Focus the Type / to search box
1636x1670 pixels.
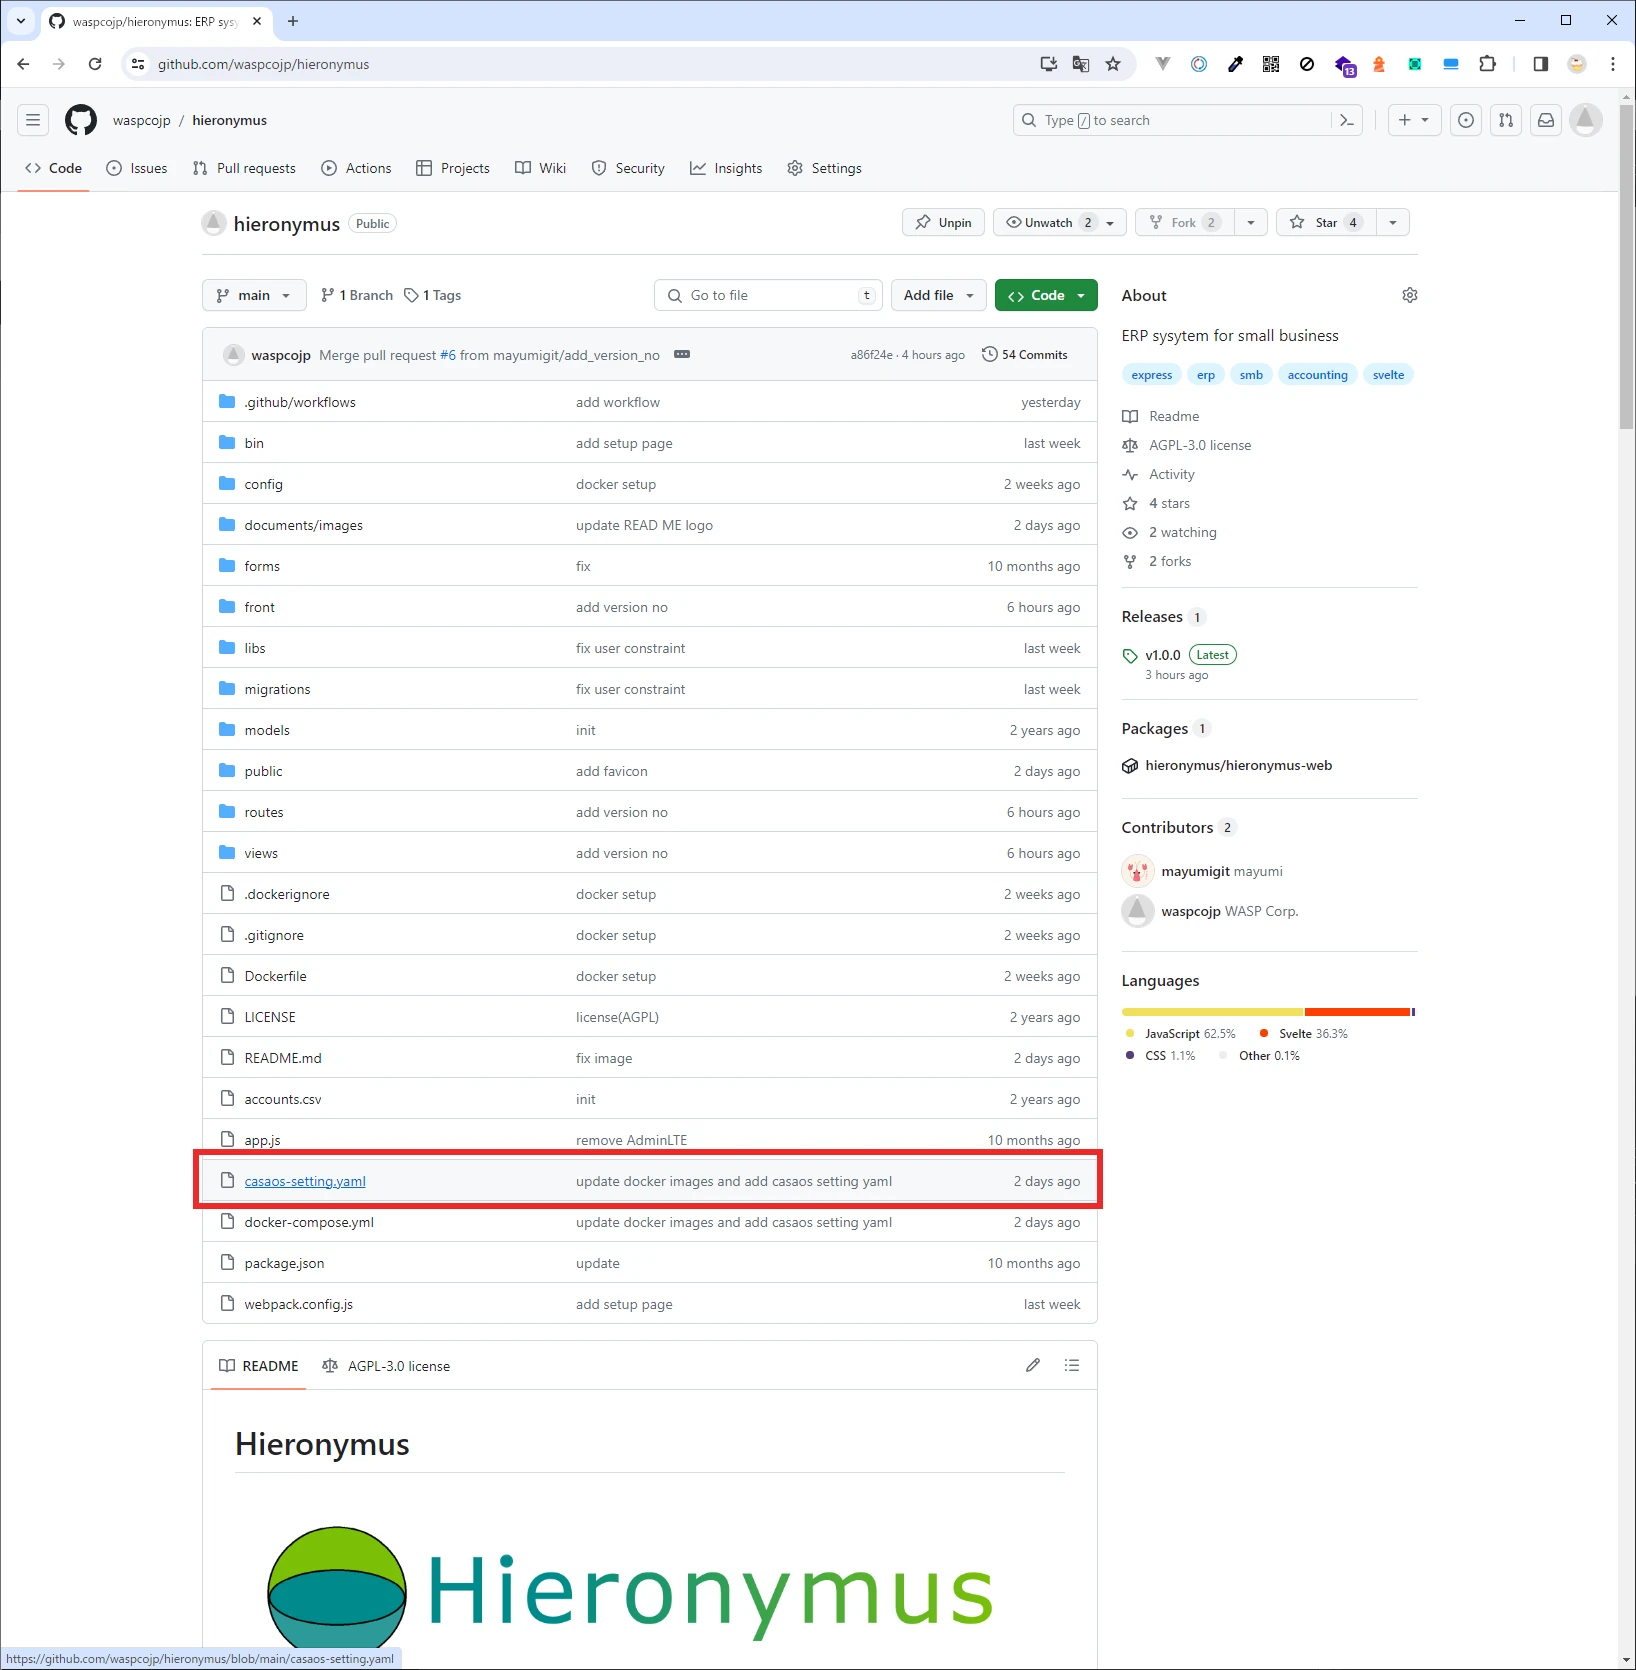coord(1188,120)
